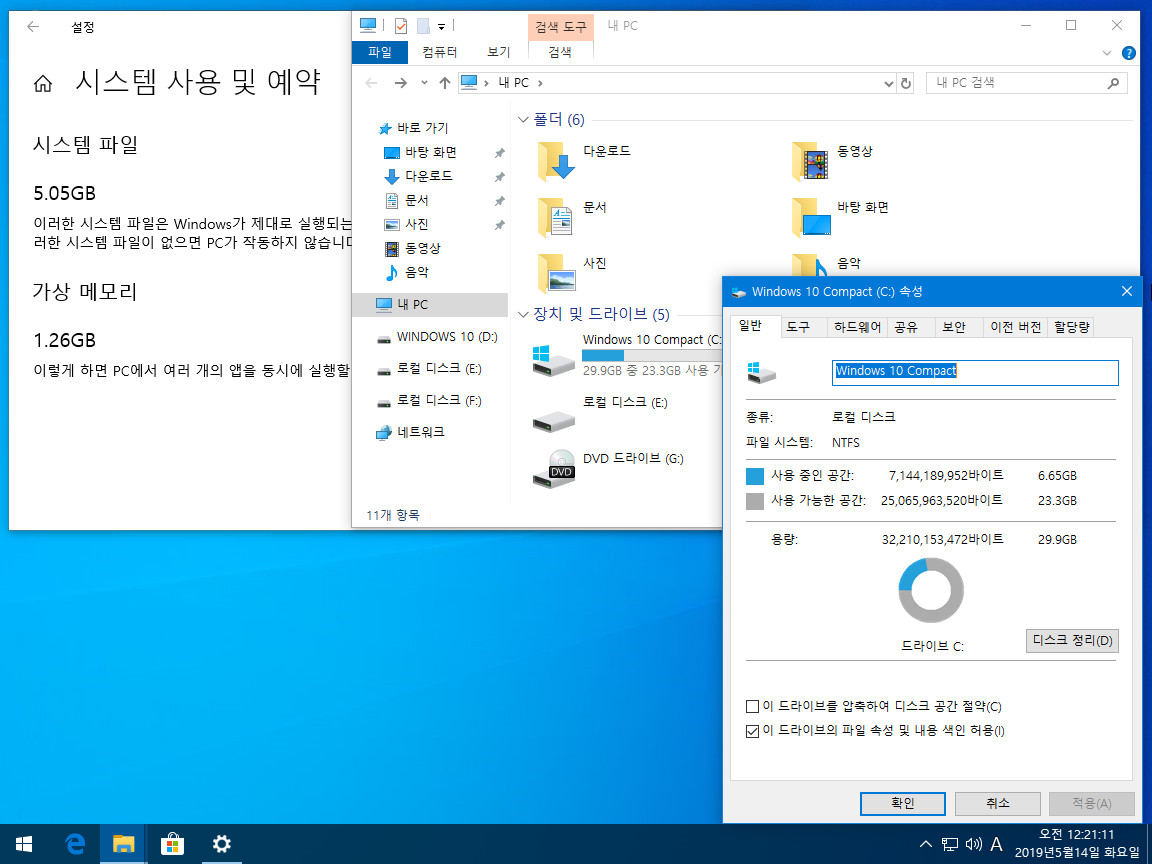Select 바로 가기 in navigation pane

422,128
